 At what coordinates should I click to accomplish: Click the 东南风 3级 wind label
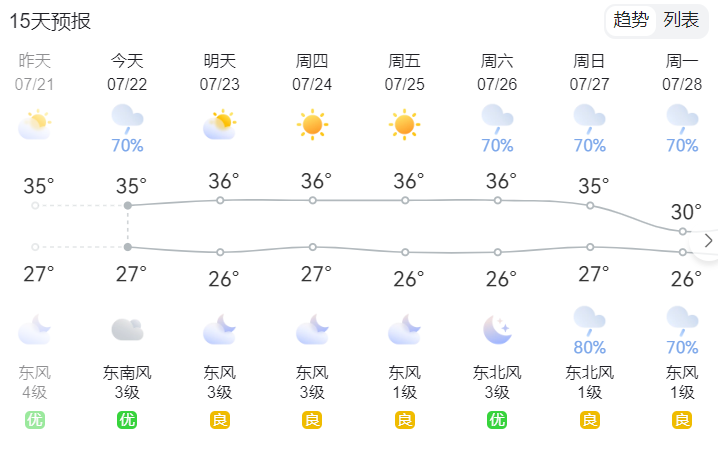127,383
